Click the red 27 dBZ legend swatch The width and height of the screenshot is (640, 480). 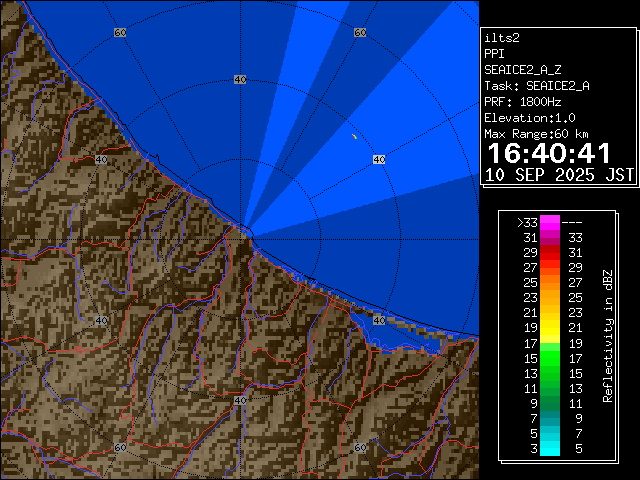pyautogui.click(x=550, y=268)
